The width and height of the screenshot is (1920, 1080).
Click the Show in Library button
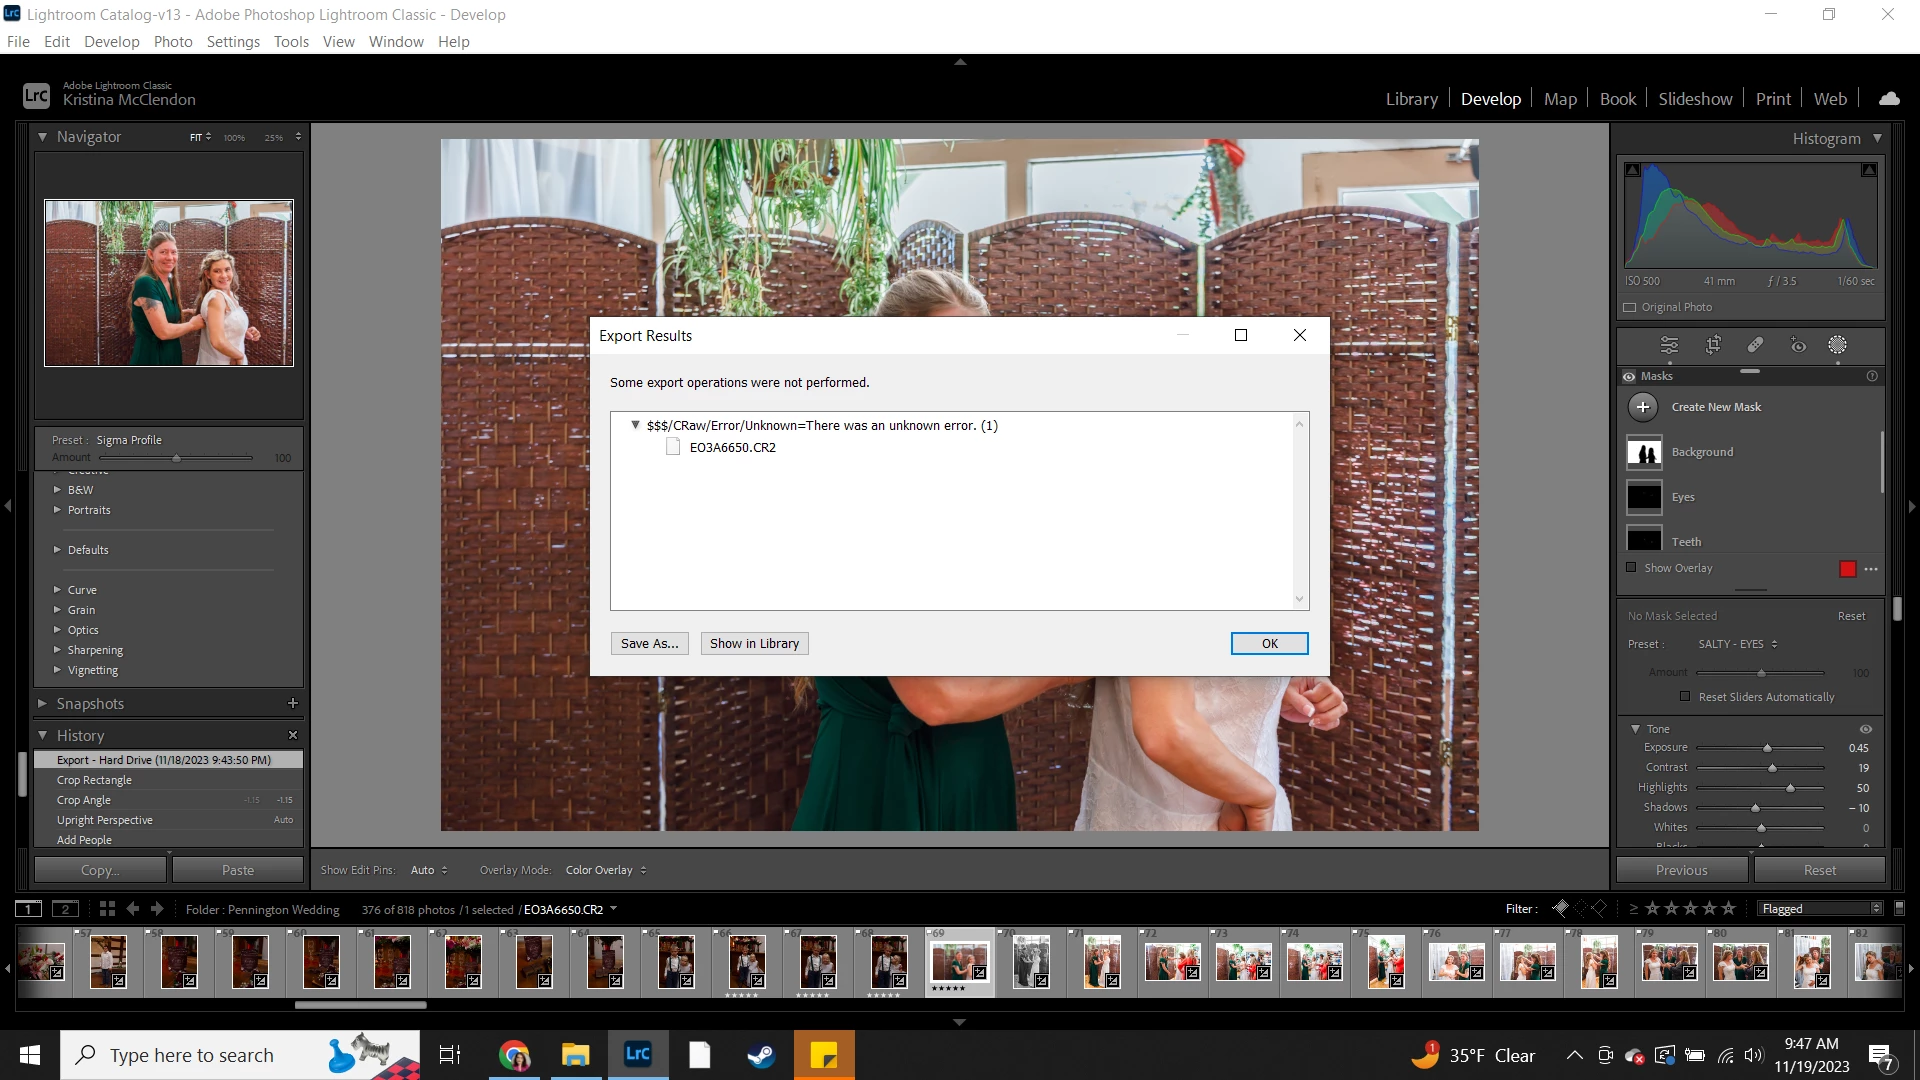pos(754,643)
